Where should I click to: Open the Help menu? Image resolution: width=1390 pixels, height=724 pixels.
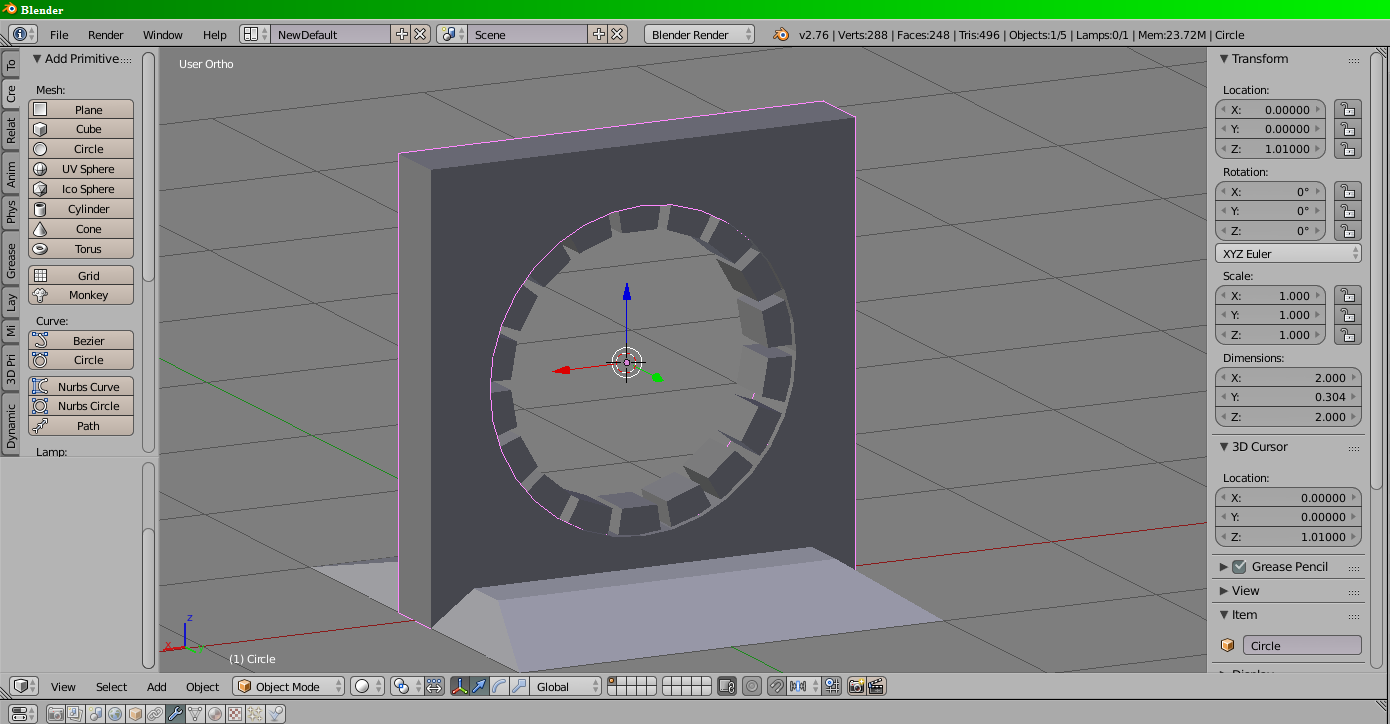click(x=215, y=34)
